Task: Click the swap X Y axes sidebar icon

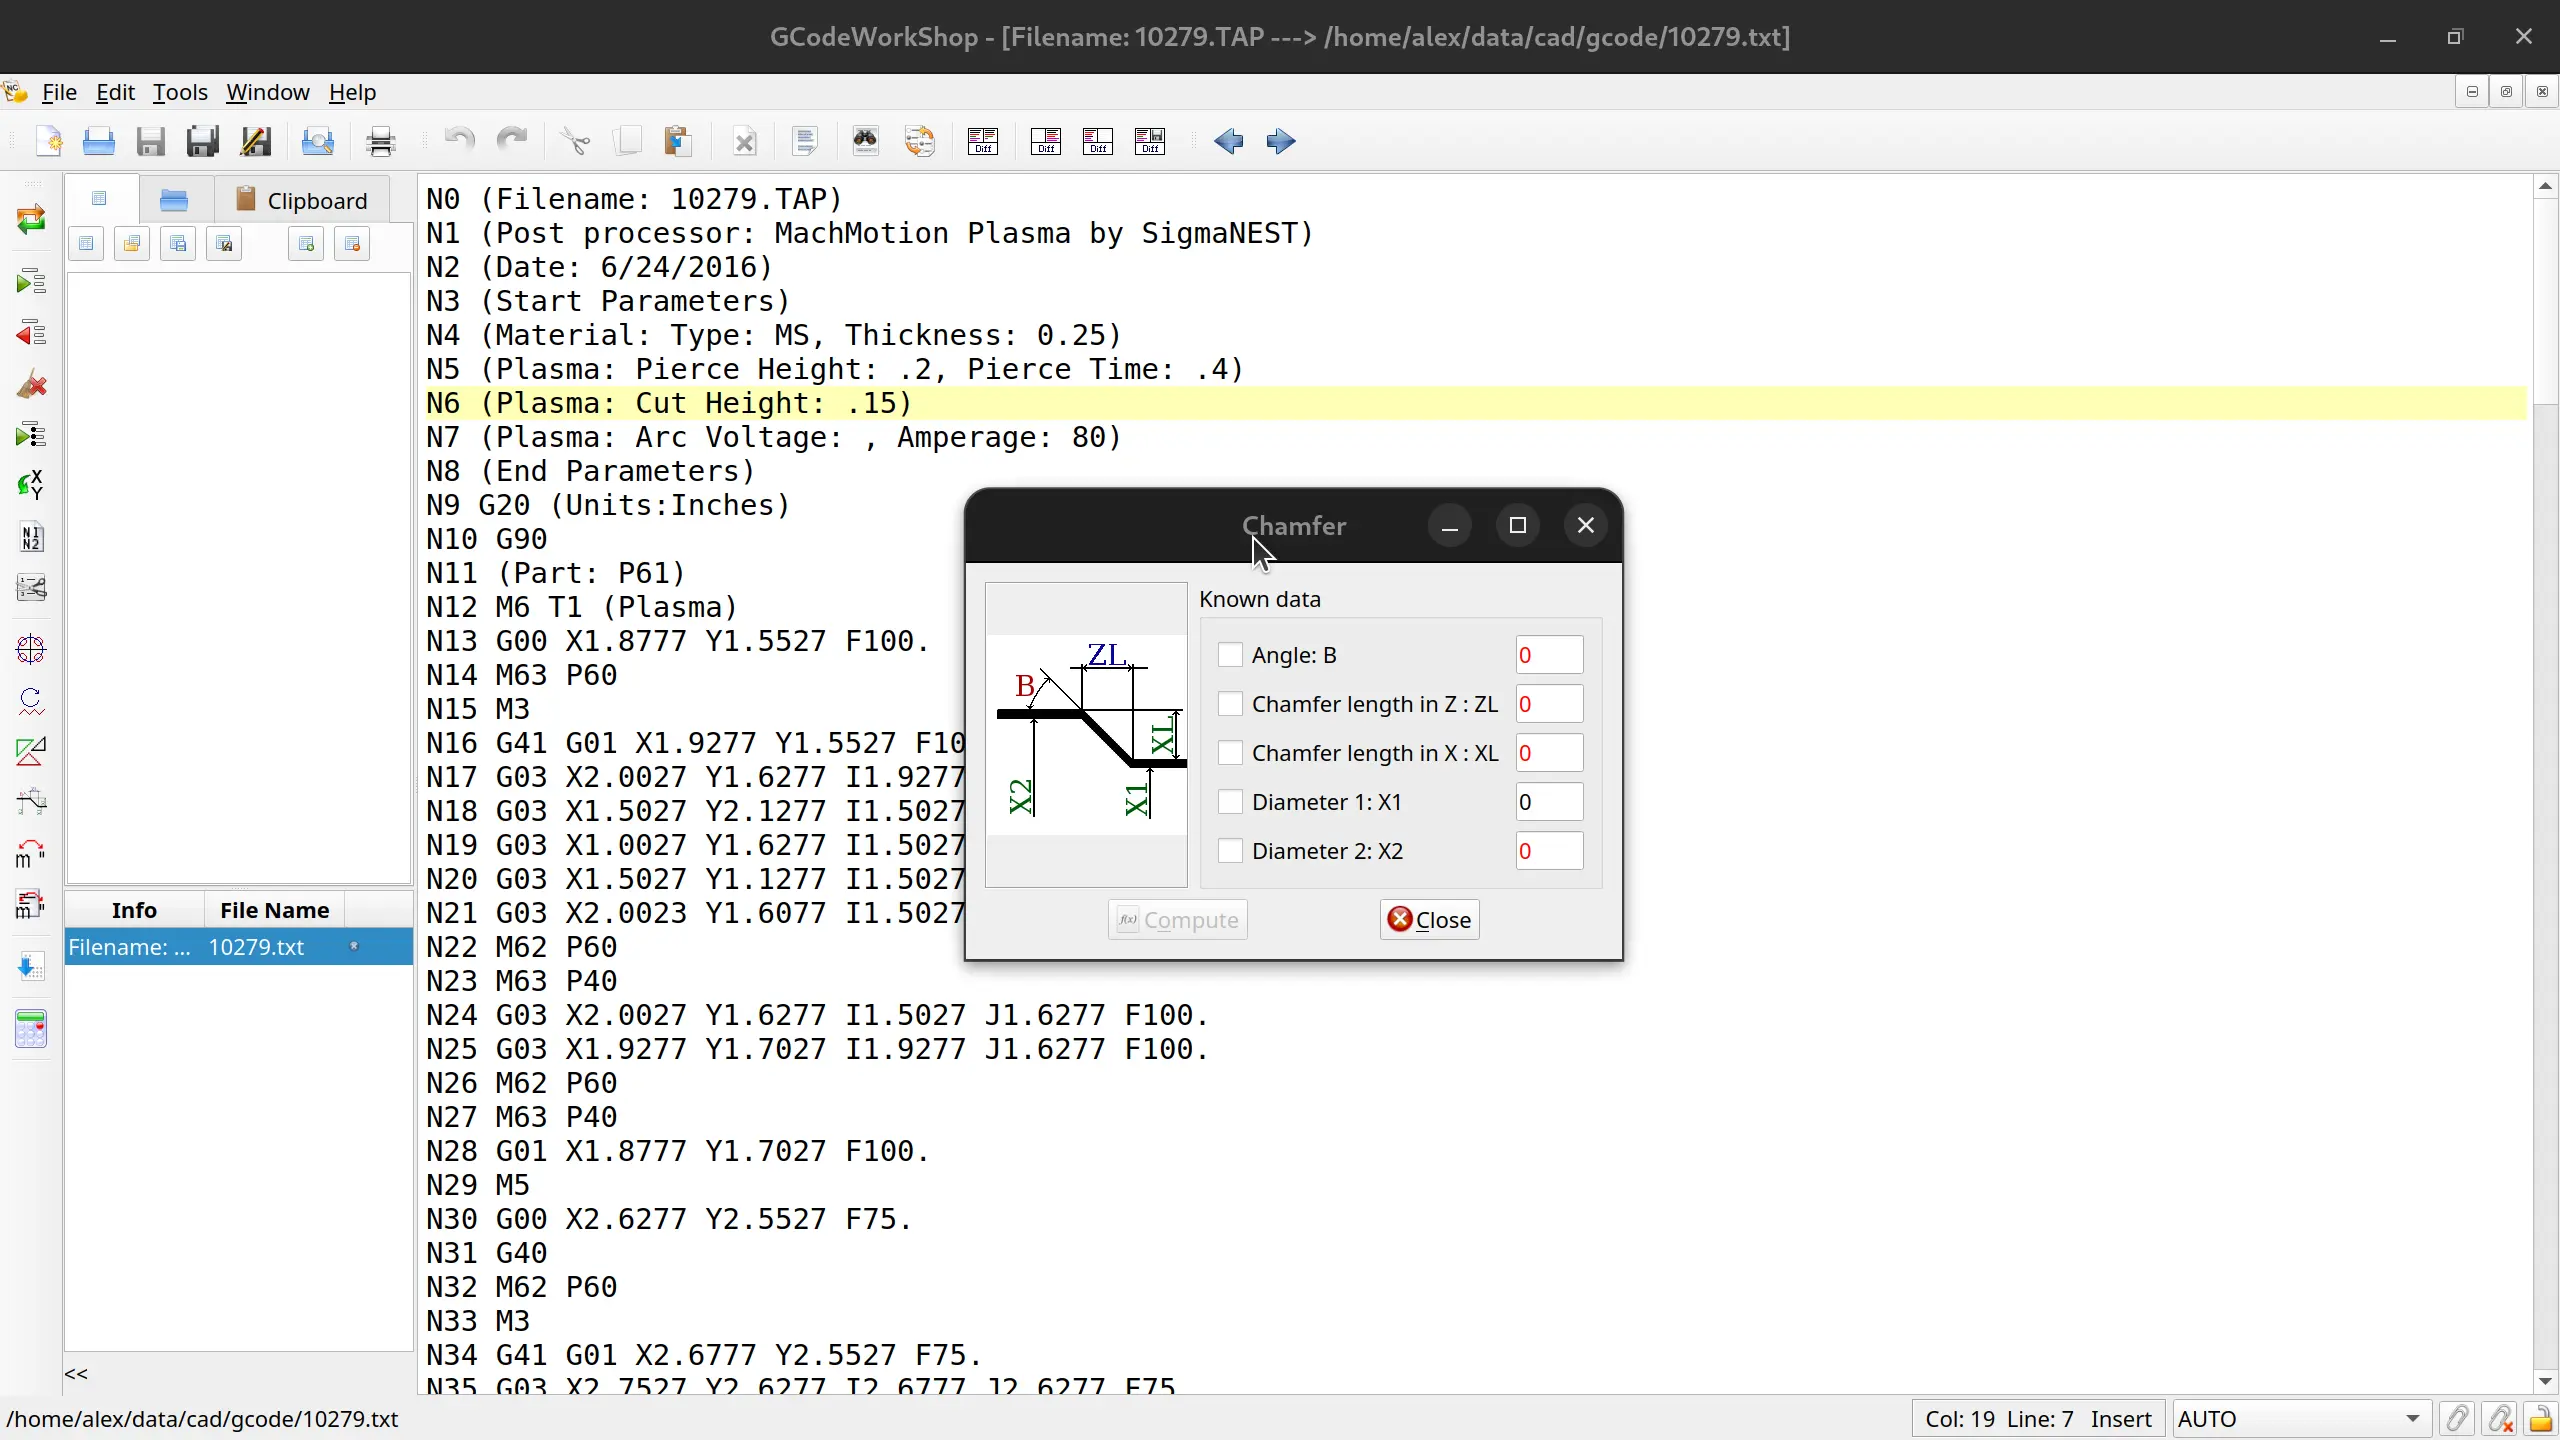Action: [31, 486]
